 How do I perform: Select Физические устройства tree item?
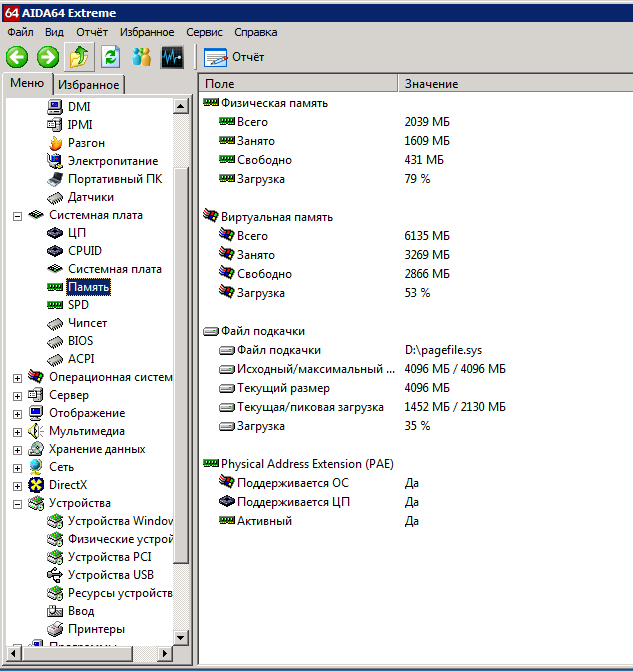pyautogui.click(x=120, y=539)
